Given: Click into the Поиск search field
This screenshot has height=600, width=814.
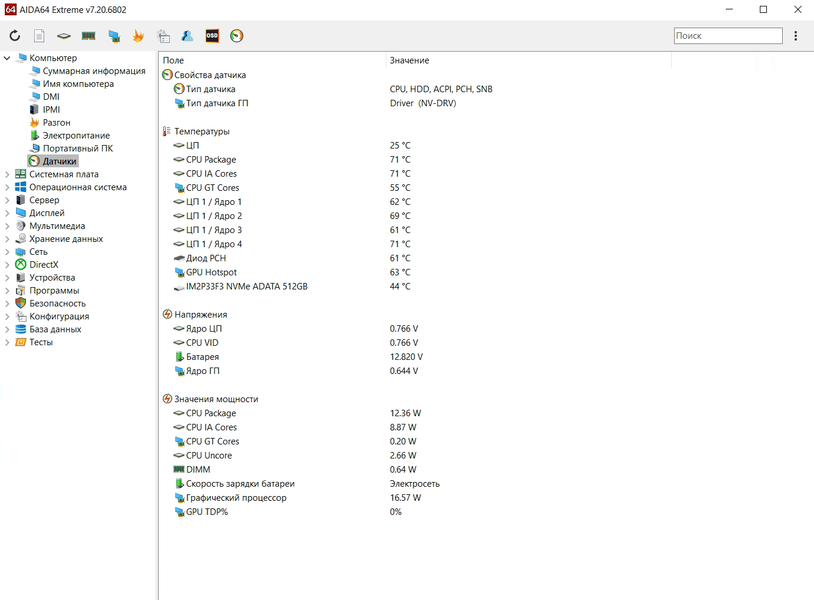Looking at the screenshot, I should [728, 35].
